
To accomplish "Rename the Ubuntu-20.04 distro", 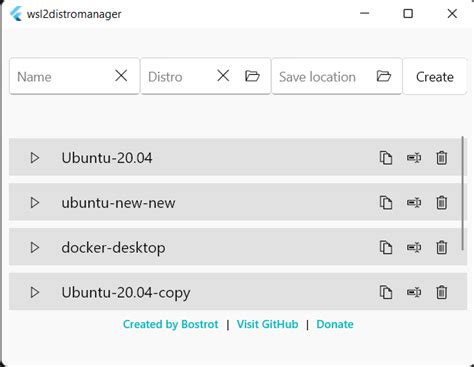I will [x=414, y=158].
